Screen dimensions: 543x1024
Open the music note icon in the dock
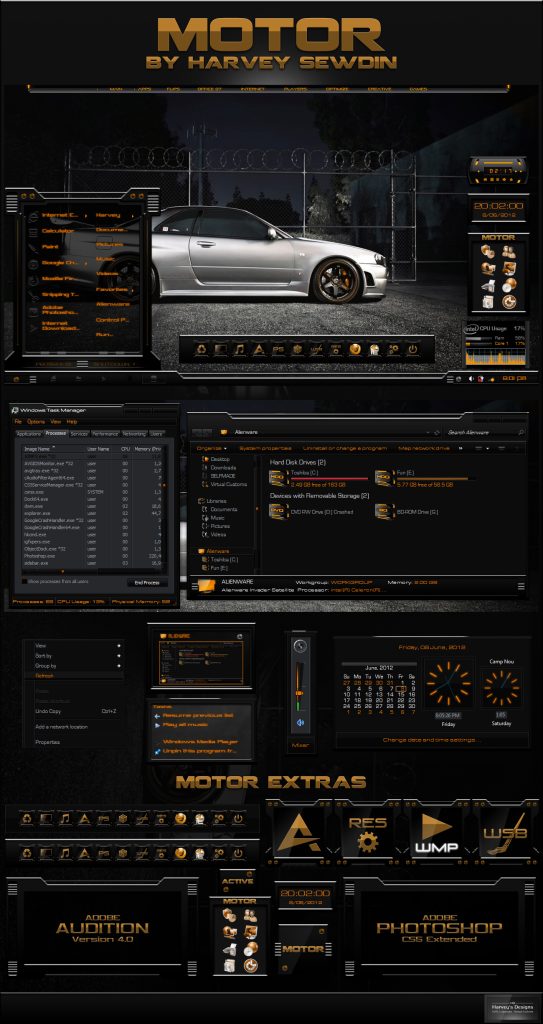(239, 349)
